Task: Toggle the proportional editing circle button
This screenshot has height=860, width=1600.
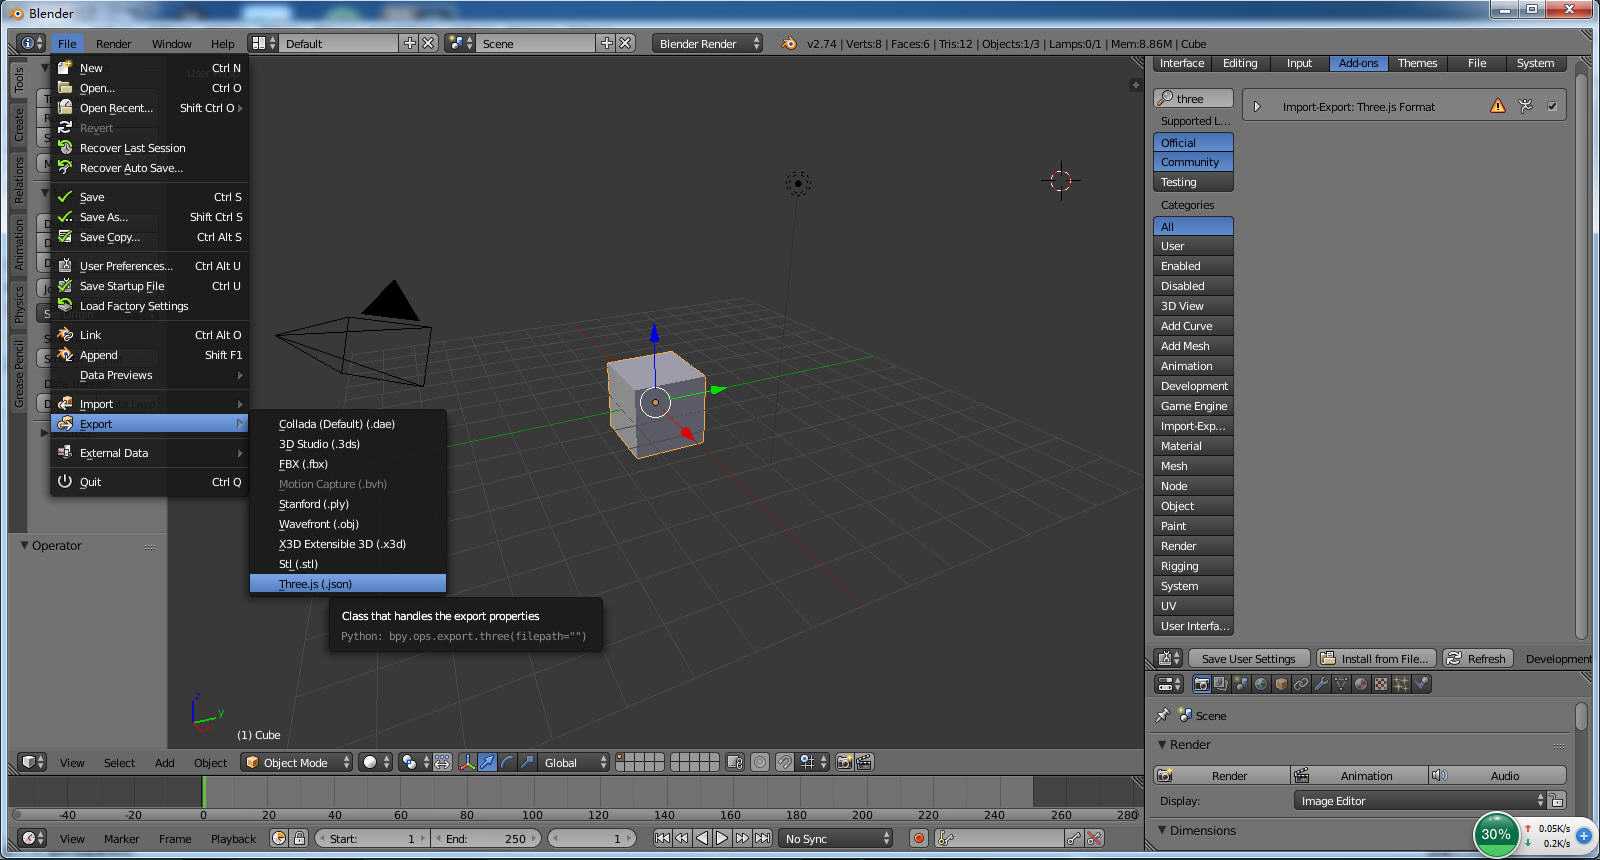Action: coord(760,762)
